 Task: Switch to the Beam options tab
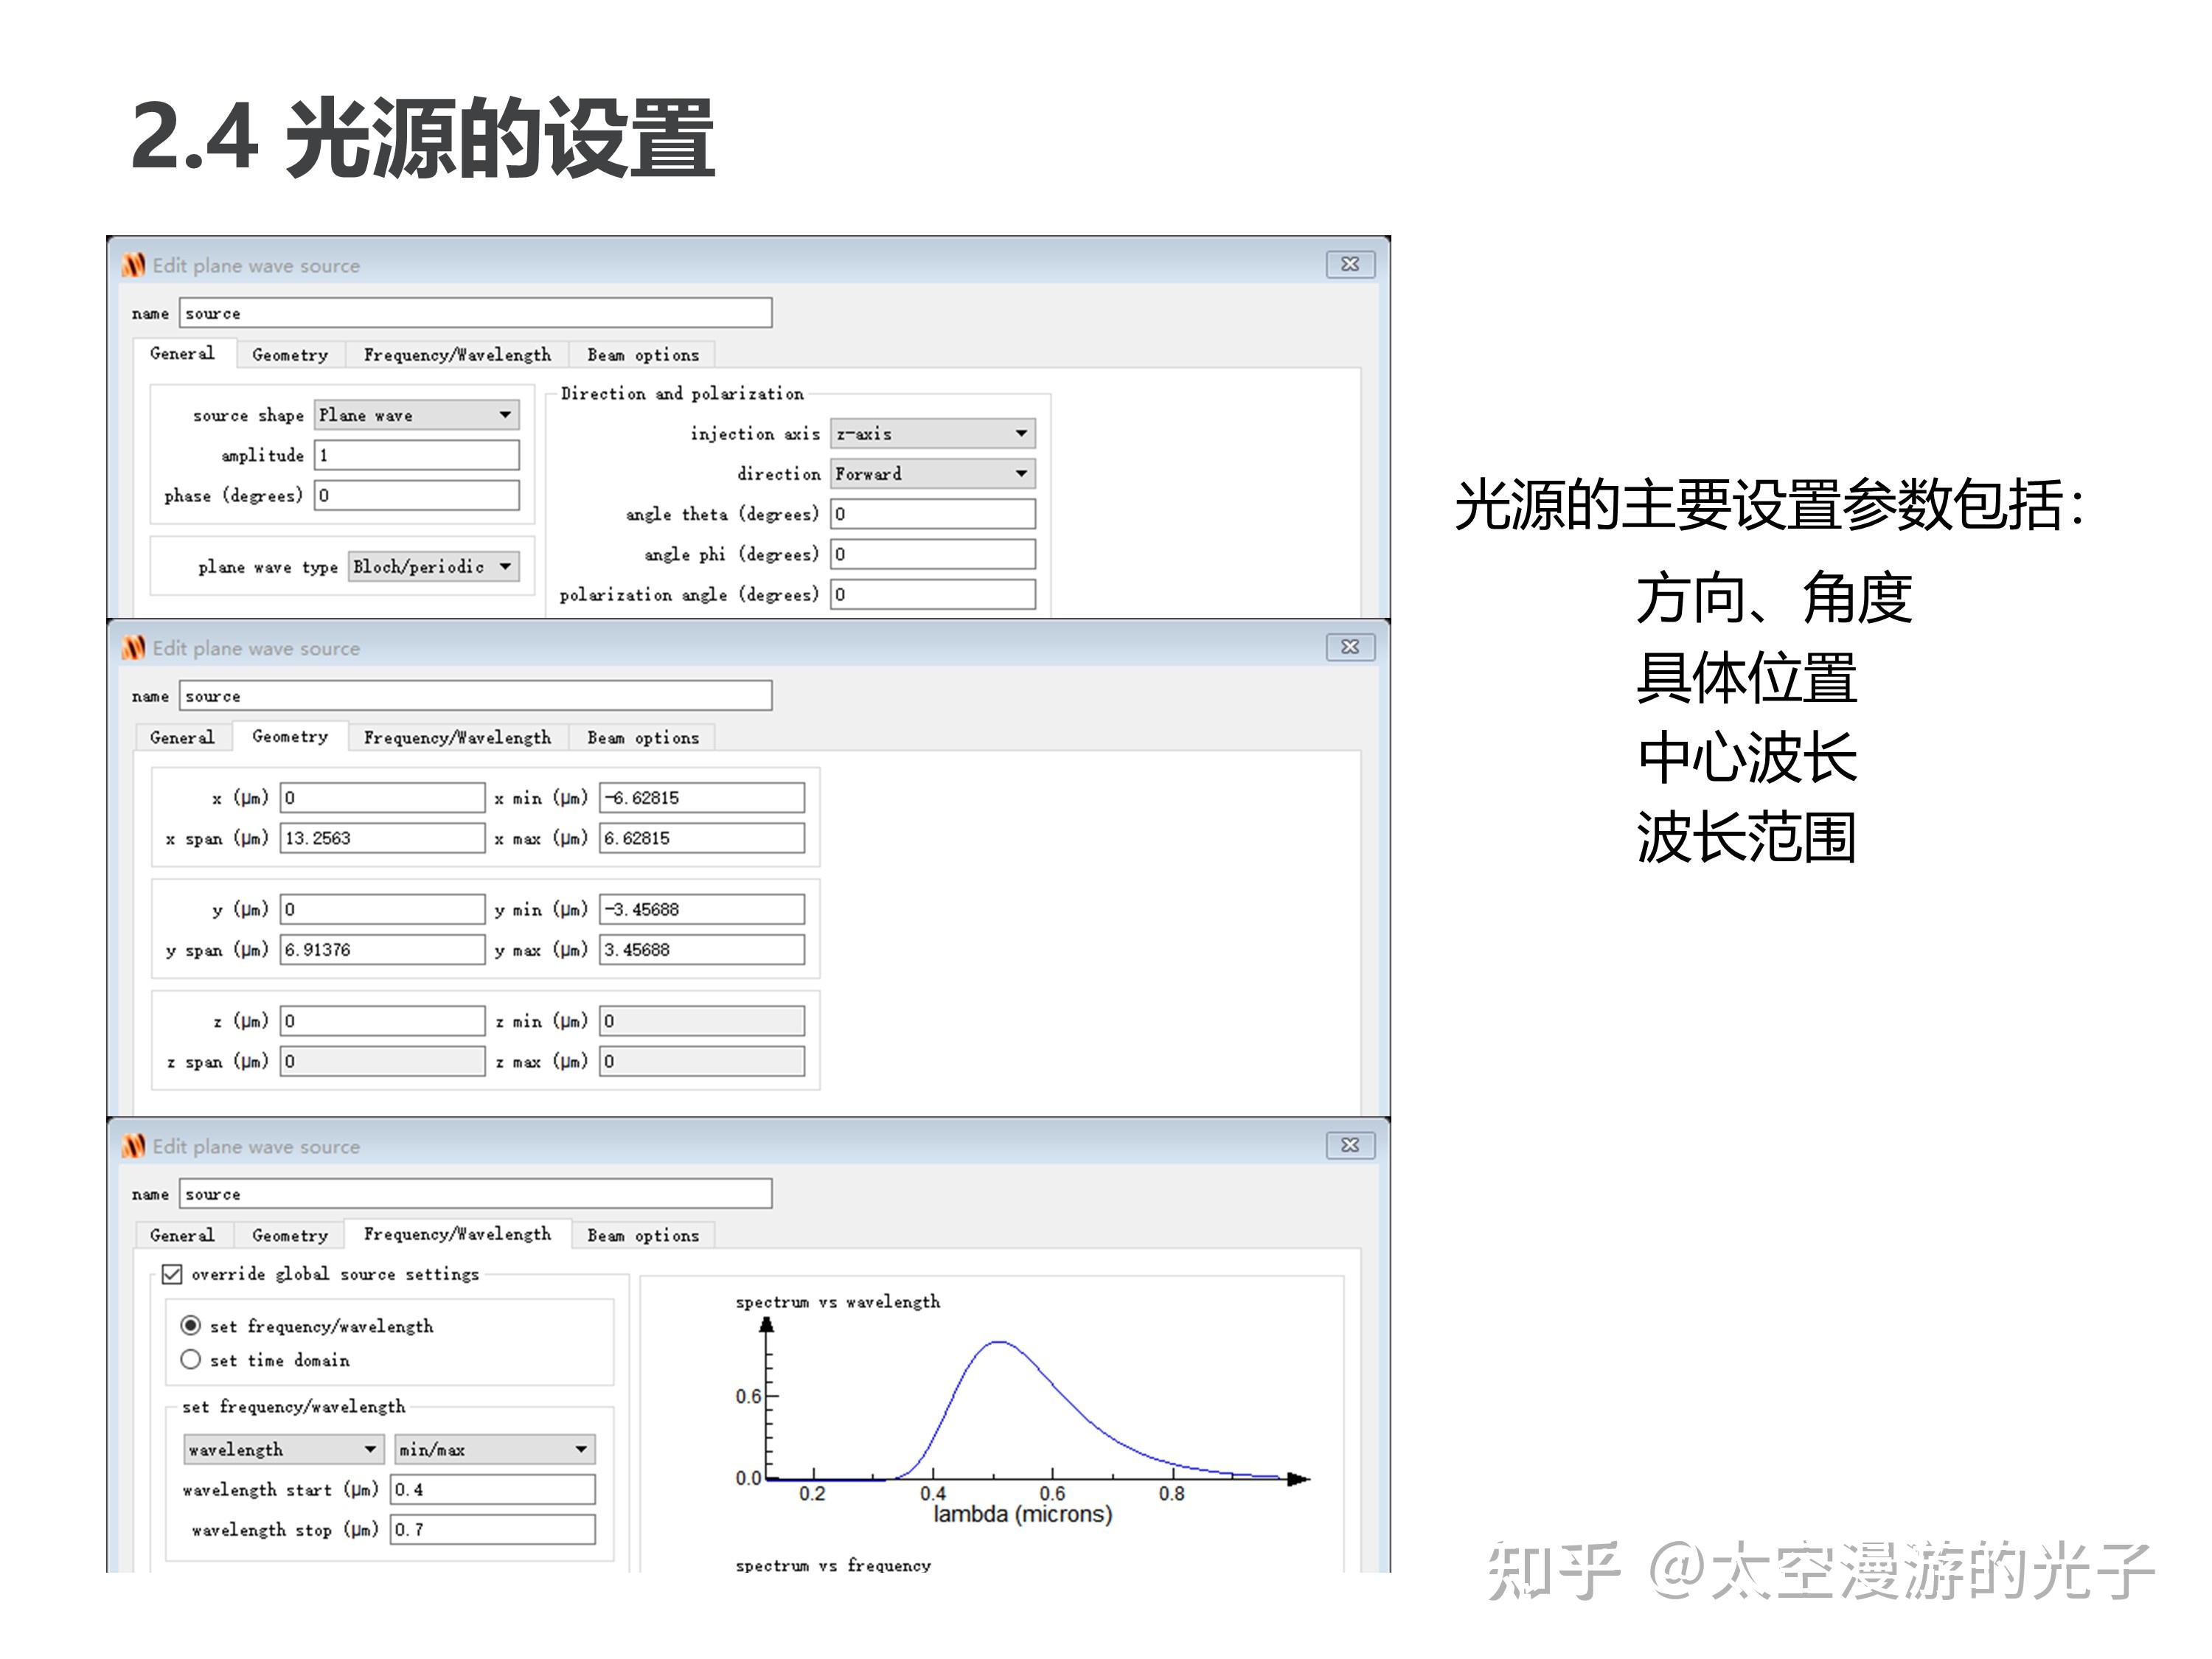(x=644, y=355)
